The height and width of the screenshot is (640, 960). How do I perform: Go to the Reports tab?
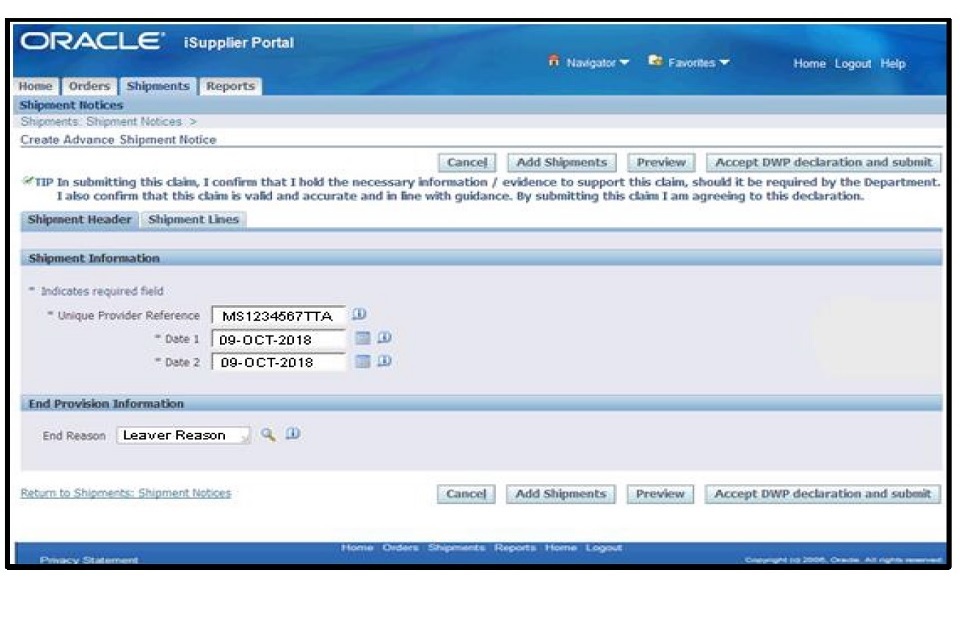click(230, 86)
